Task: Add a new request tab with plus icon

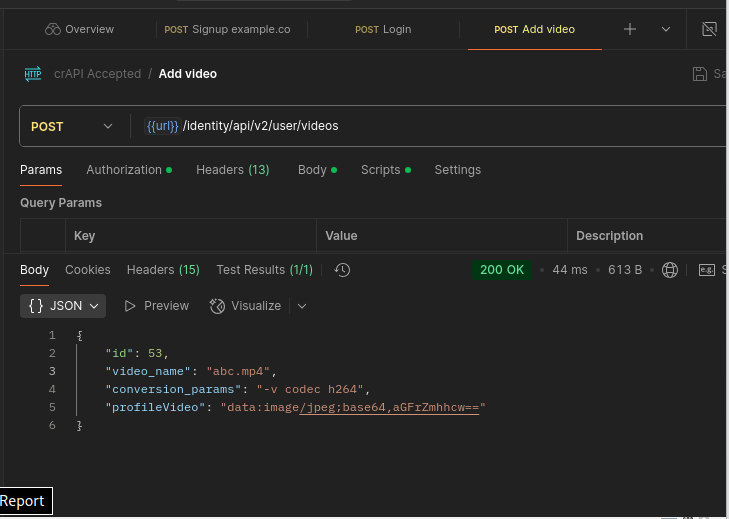Action: coord(630,29)
